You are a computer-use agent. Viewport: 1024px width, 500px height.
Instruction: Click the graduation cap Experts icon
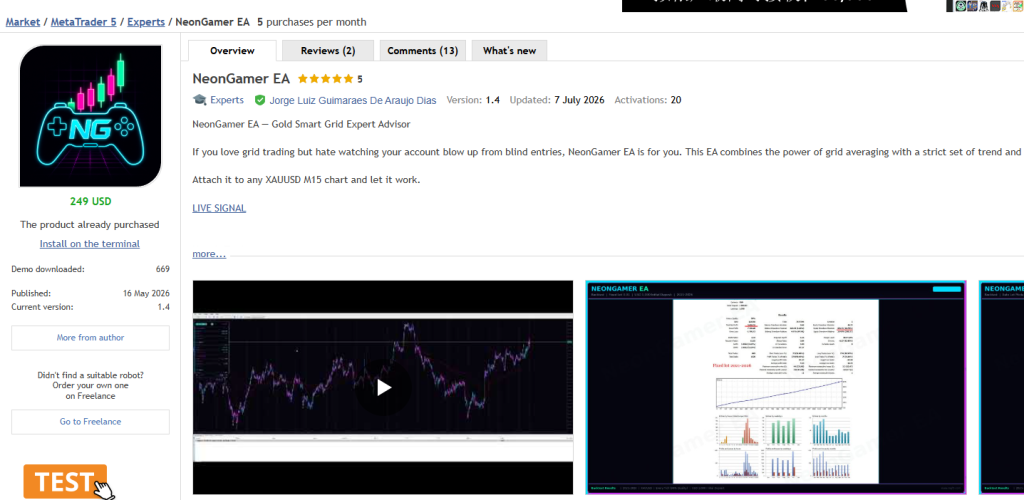click(x=199, y=100)
